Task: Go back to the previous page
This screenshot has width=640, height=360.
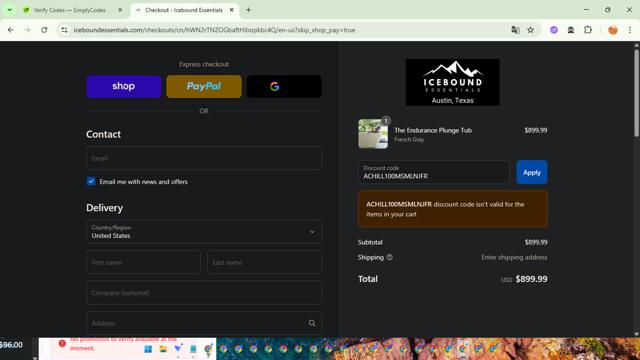Action: [11, 30]
